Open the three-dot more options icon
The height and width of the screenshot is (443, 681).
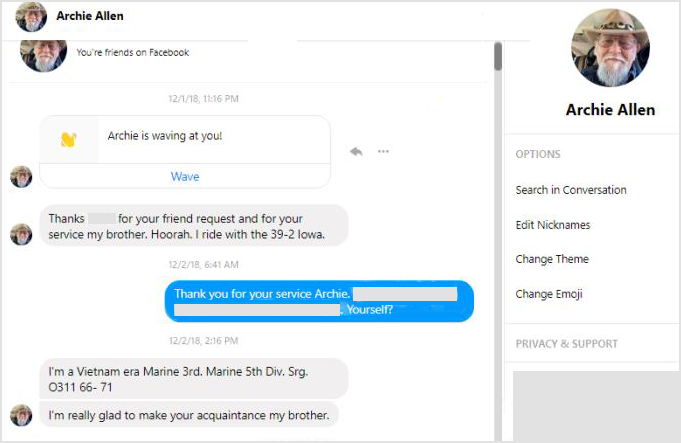(383, 151)
